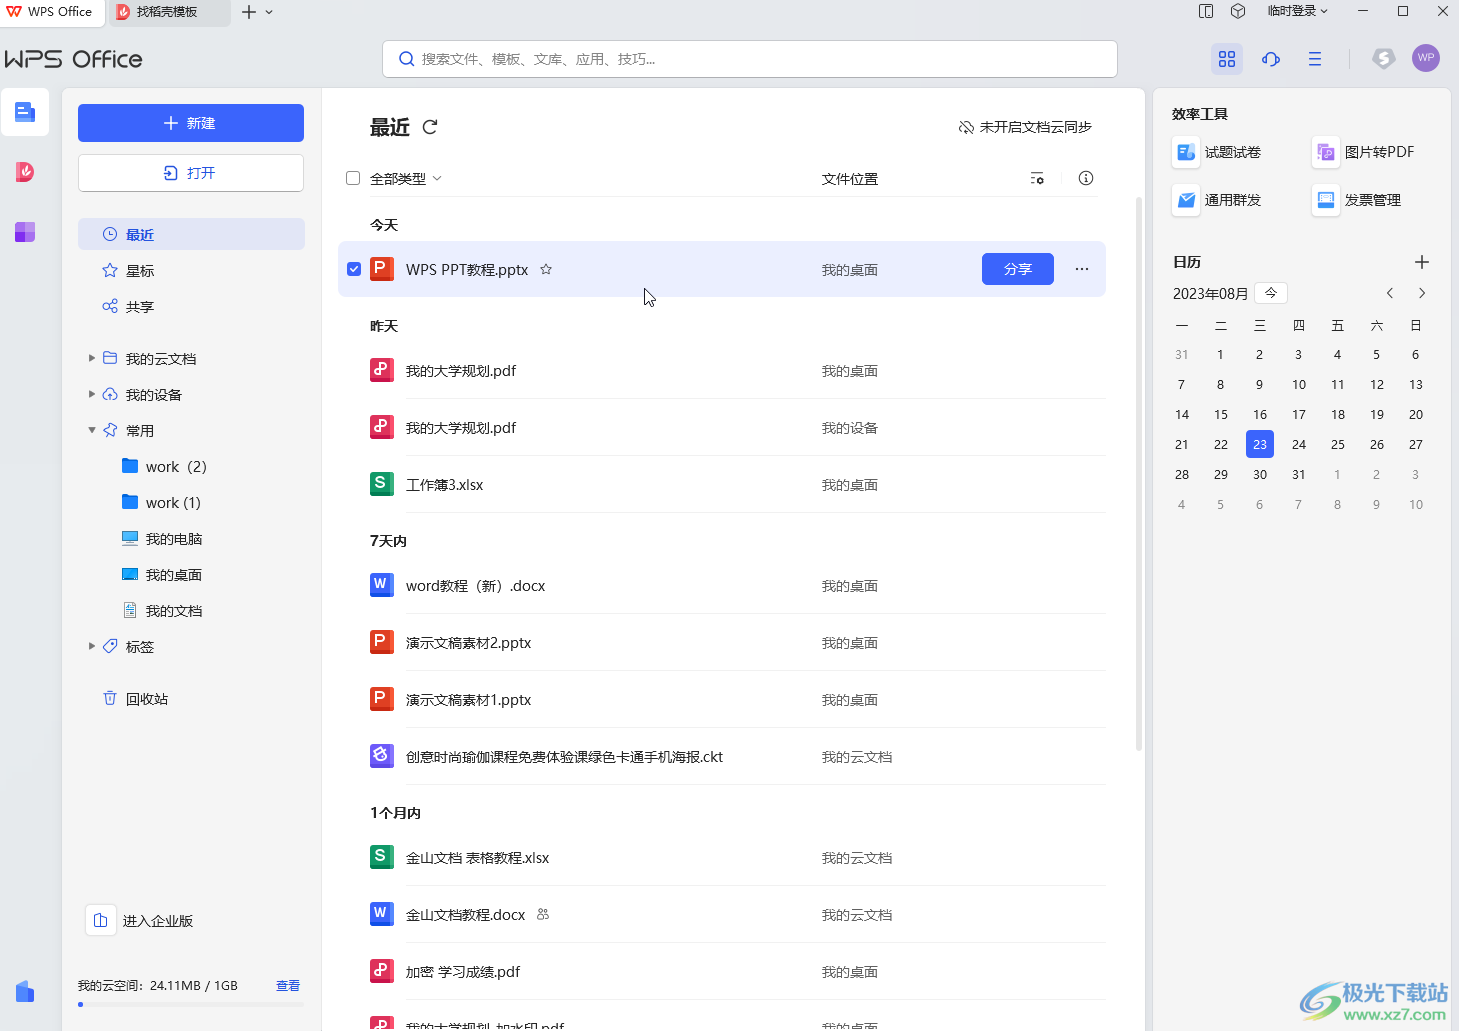The image size is (1459, 1031).
Task: Switch to grid view
Action: [x=1227, y=59]
